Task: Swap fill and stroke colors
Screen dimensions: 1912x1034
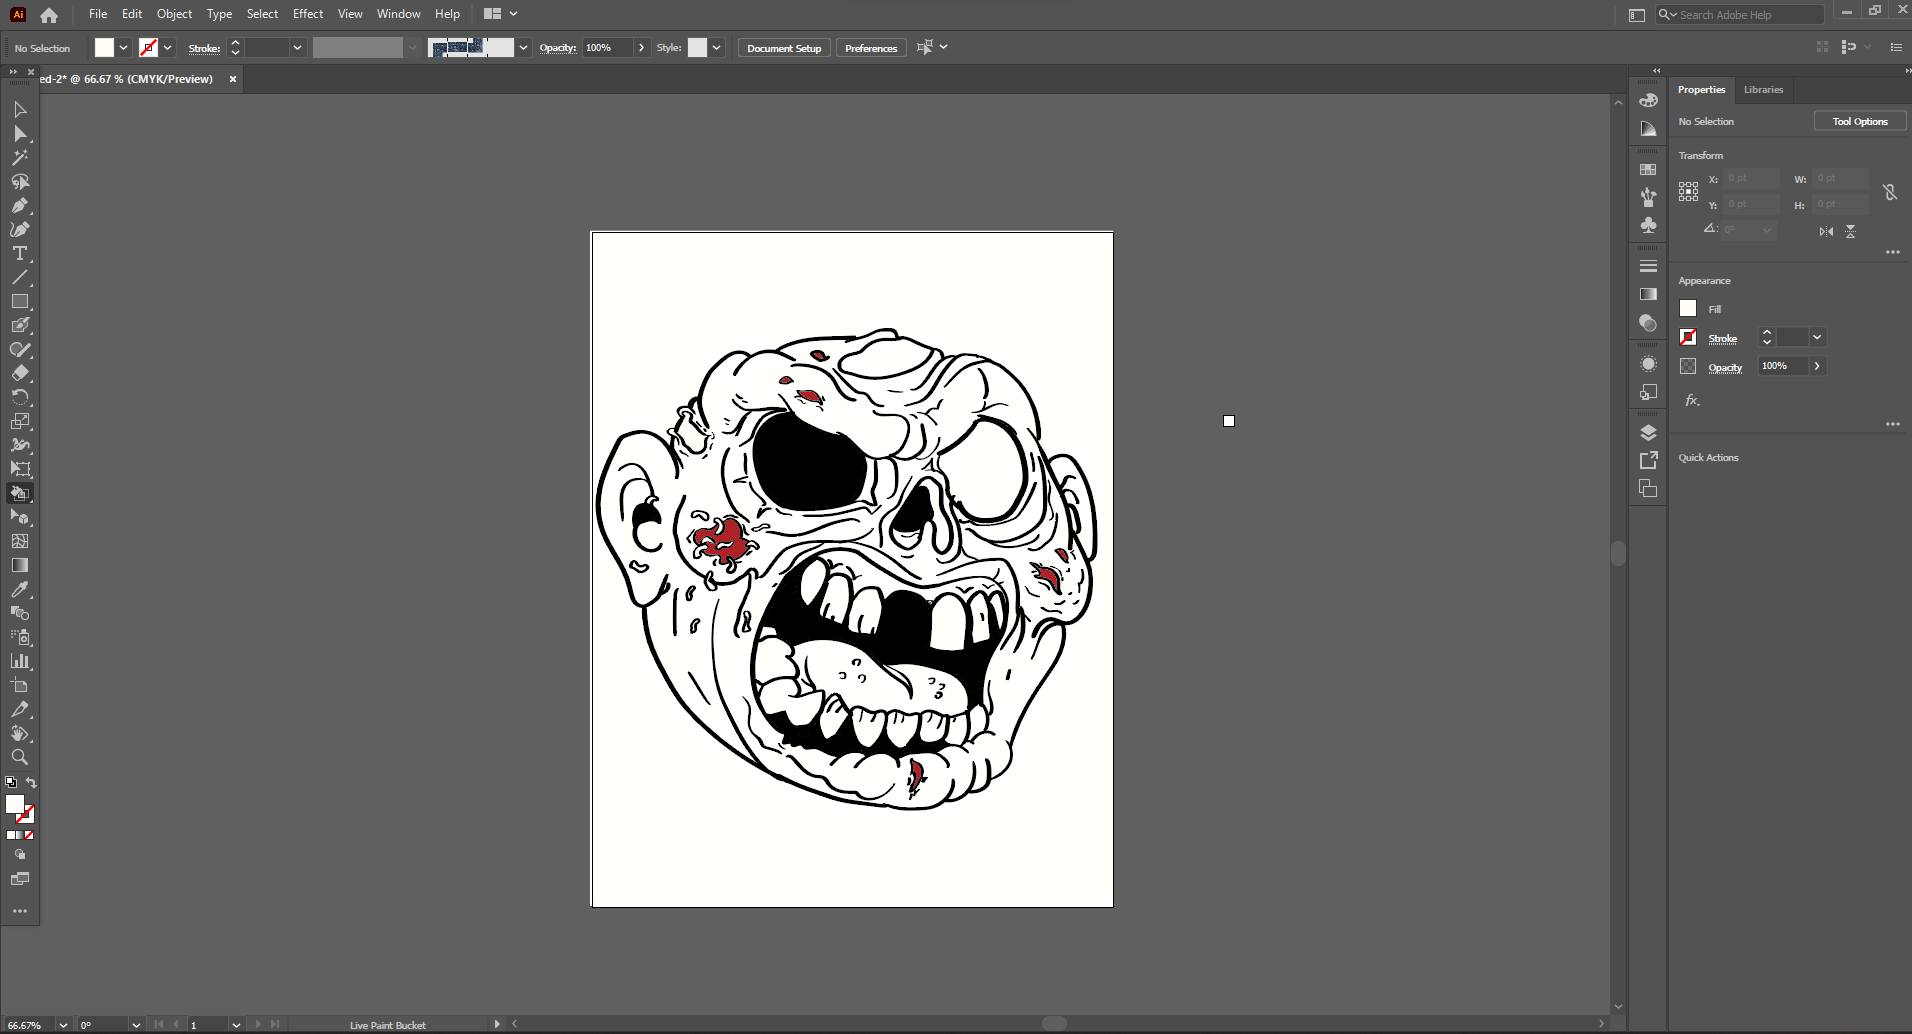Action: pos(31,783)
